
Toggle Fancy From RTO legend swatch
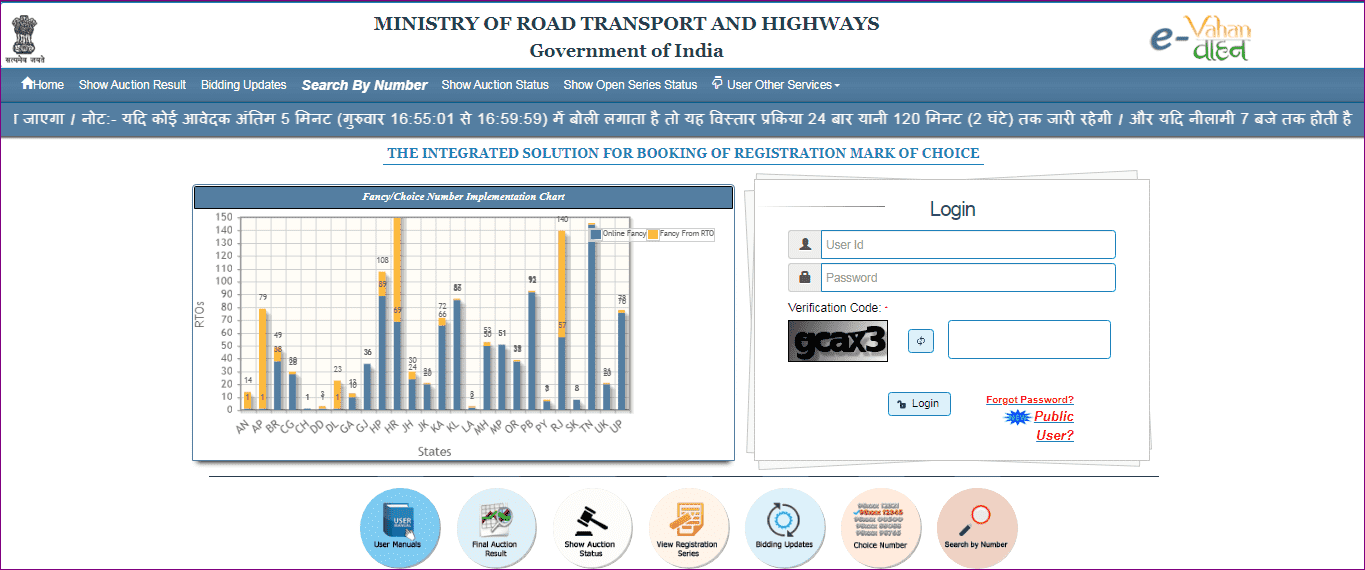[653, 234]
